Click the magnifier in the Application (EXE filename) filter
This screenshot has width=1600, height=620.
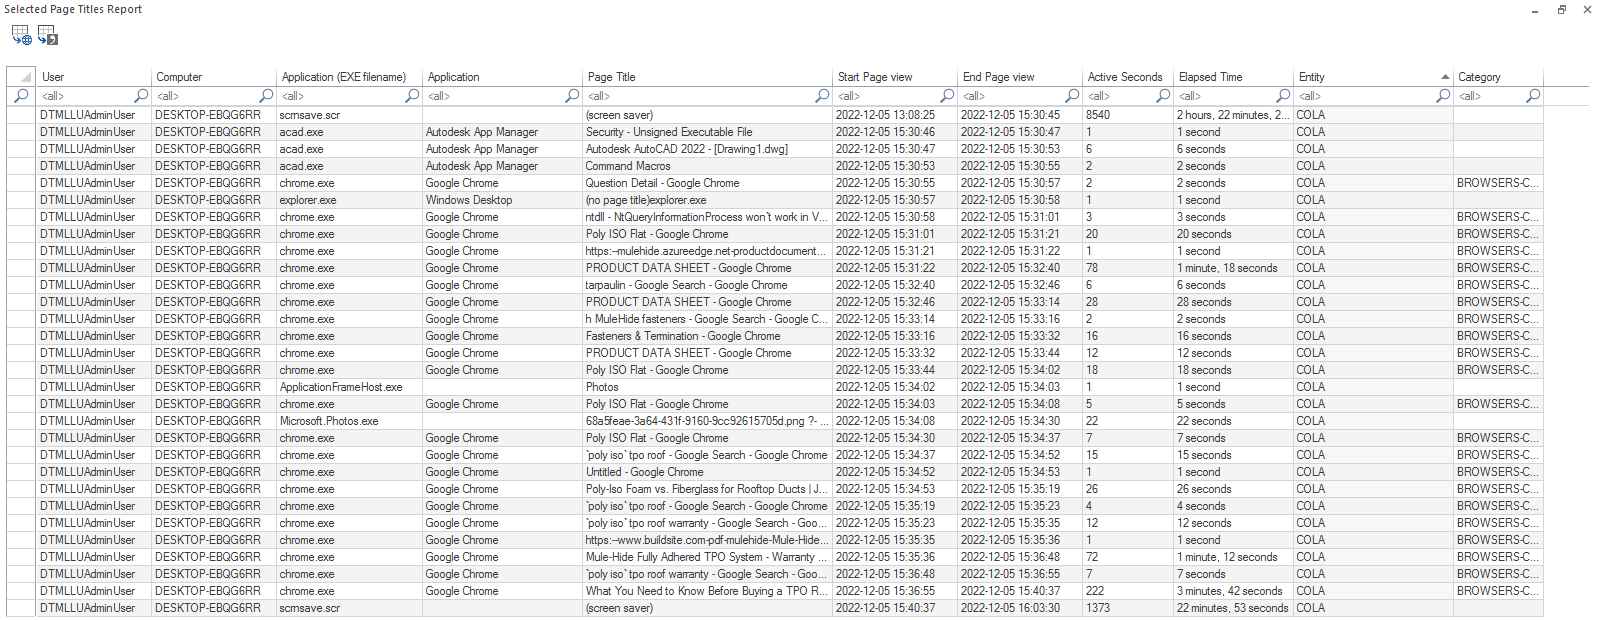412,96
